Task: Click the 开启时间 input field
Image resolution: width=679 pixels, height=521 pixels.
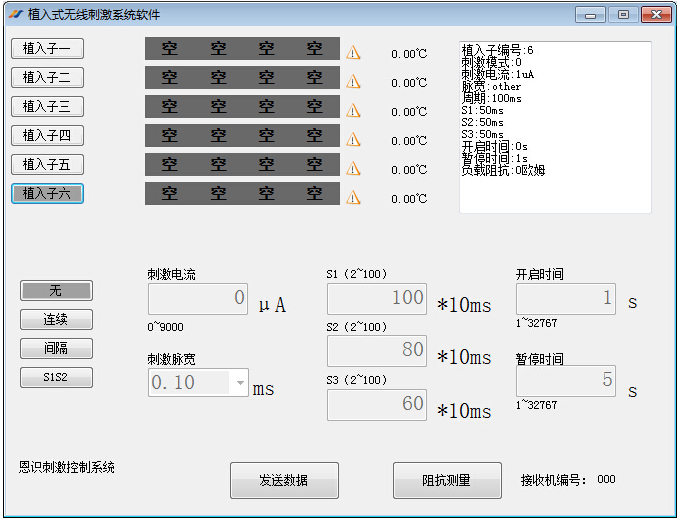Action: [566, 298]
